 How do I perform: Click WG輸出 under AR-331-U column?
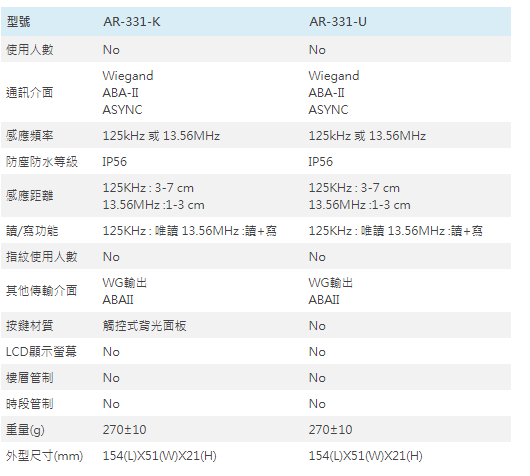[331, 283]
